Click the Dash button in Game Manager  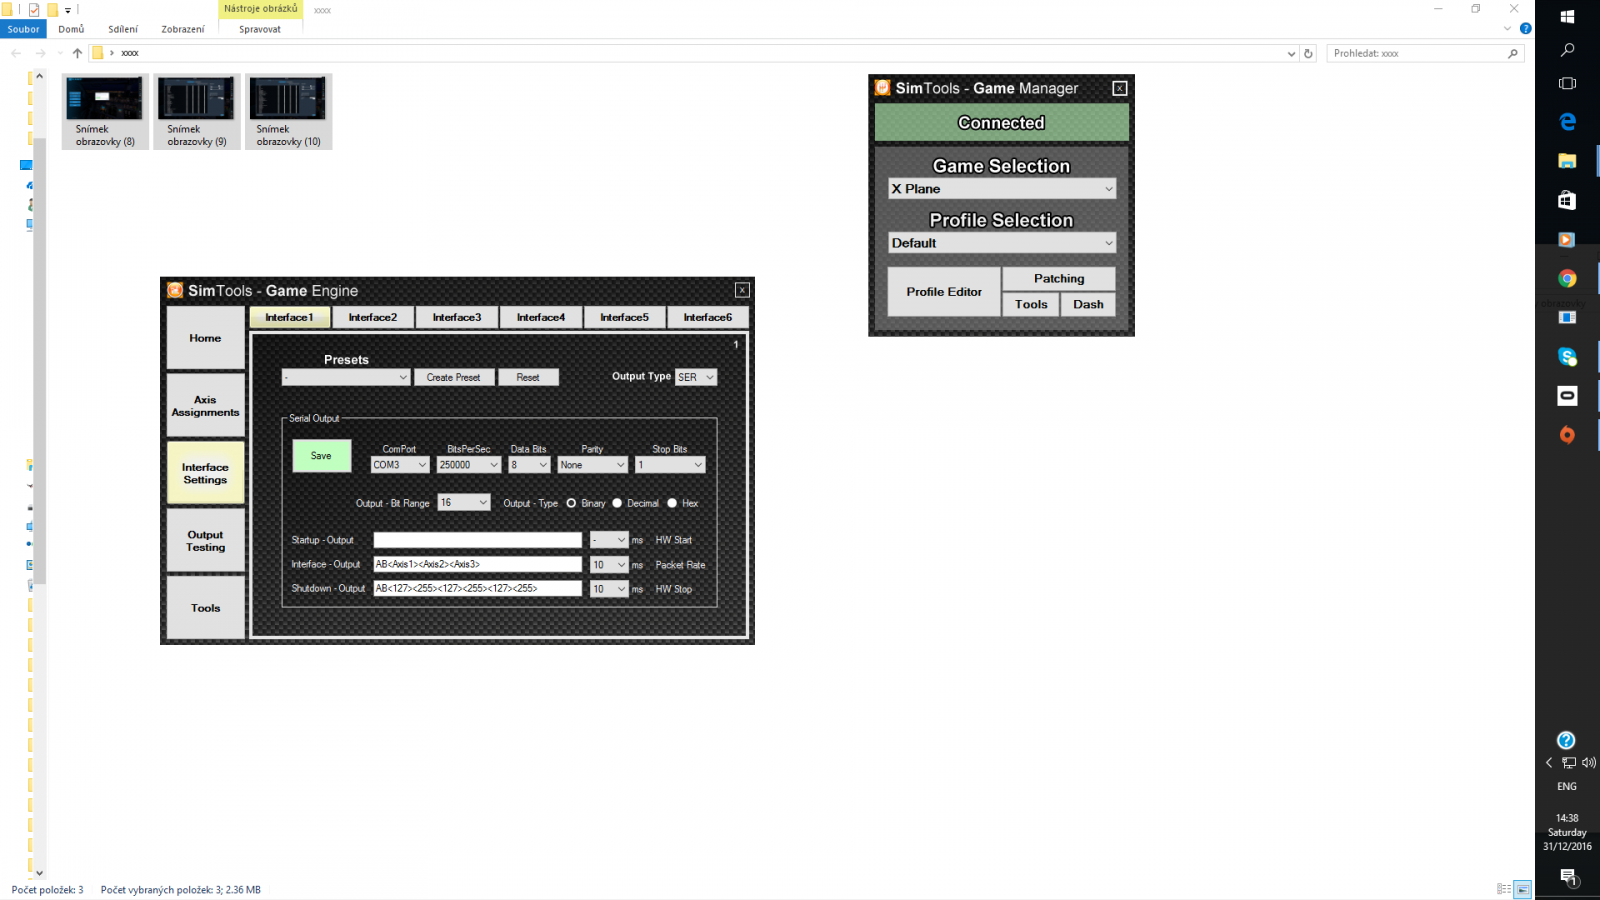(x=1088, y=305)
